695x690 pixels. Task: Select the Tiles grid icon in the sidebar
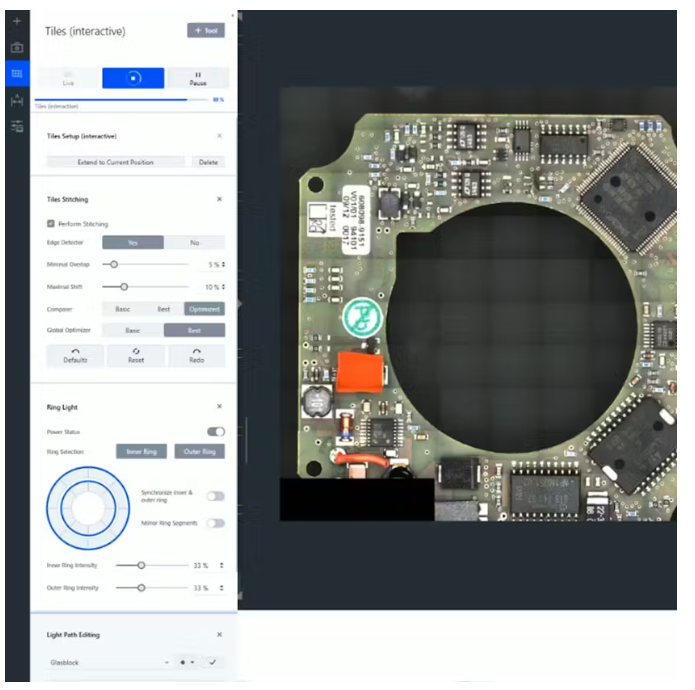(16, 74)
